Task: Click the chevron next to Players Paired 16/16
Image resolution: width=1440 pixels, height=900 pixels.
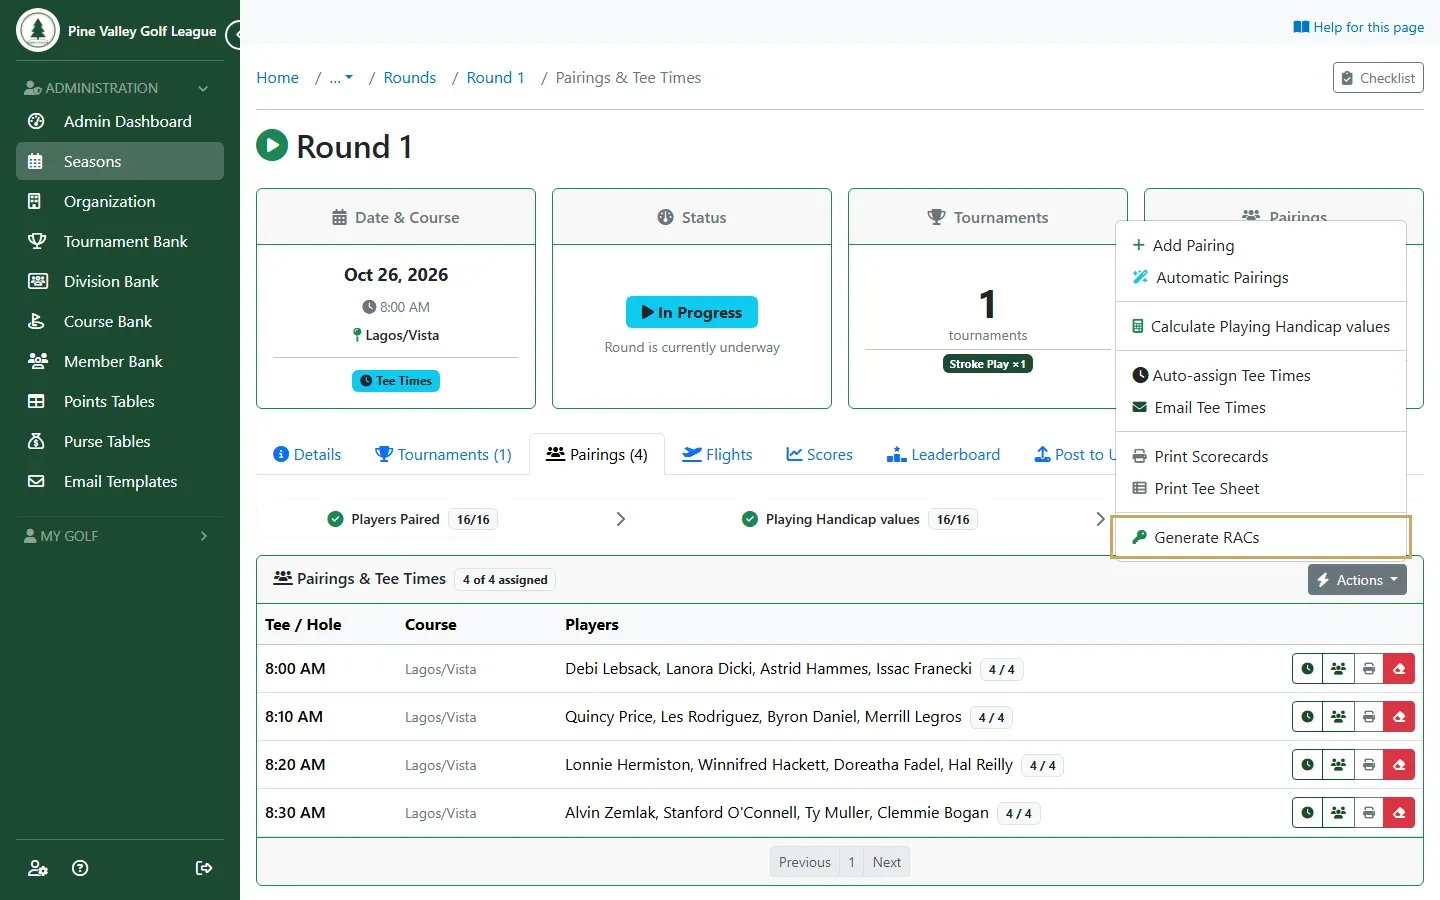Action: tap(621, 519)
